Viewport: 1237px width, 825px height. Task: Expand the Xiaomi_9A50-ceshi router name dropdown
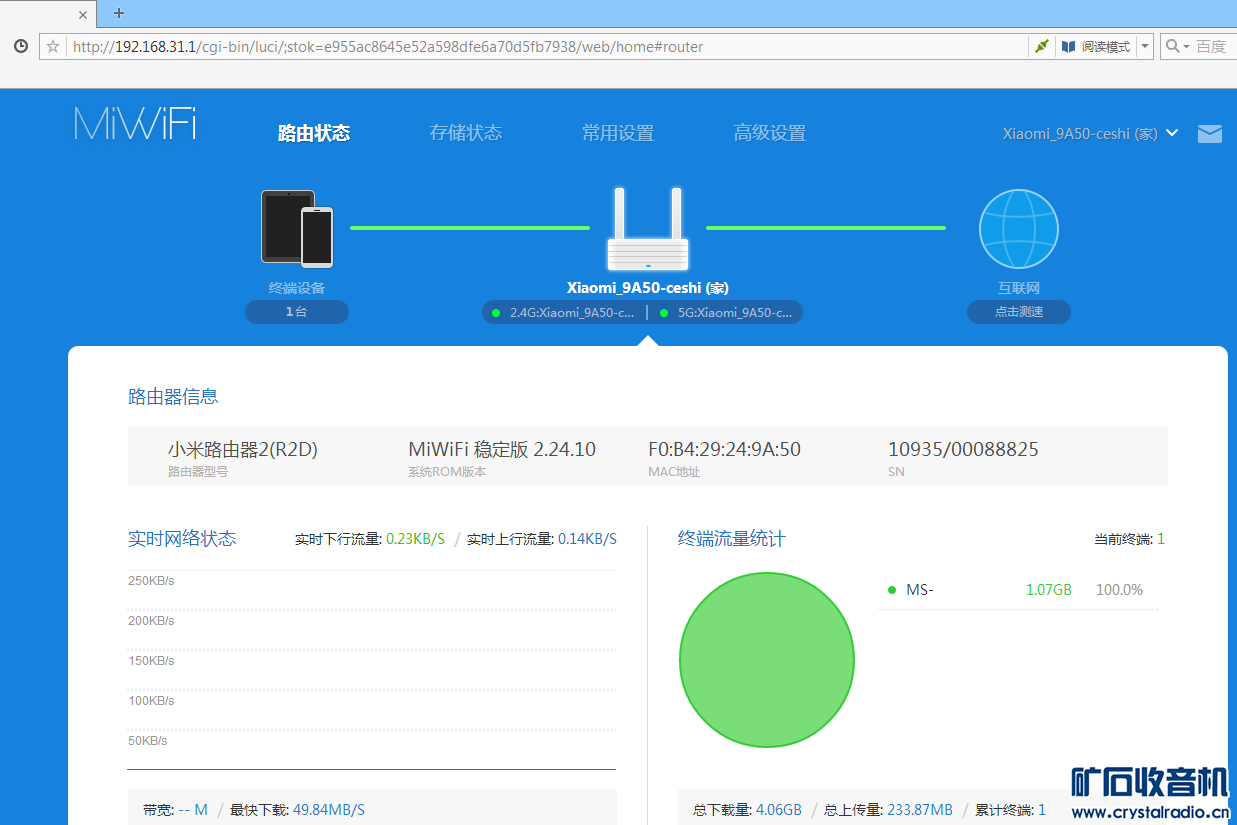click(1171, 133)
